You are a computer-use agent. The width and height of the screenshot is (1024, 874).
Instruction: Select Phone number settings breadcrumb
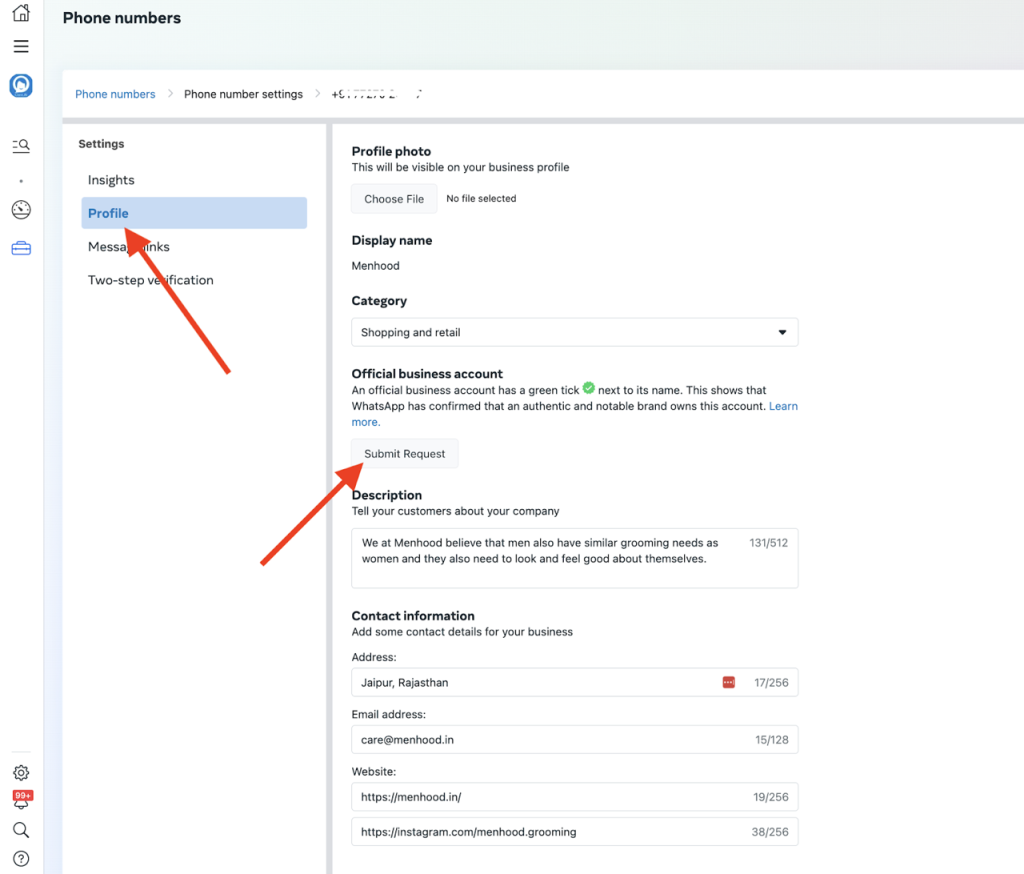coord(243,94)
